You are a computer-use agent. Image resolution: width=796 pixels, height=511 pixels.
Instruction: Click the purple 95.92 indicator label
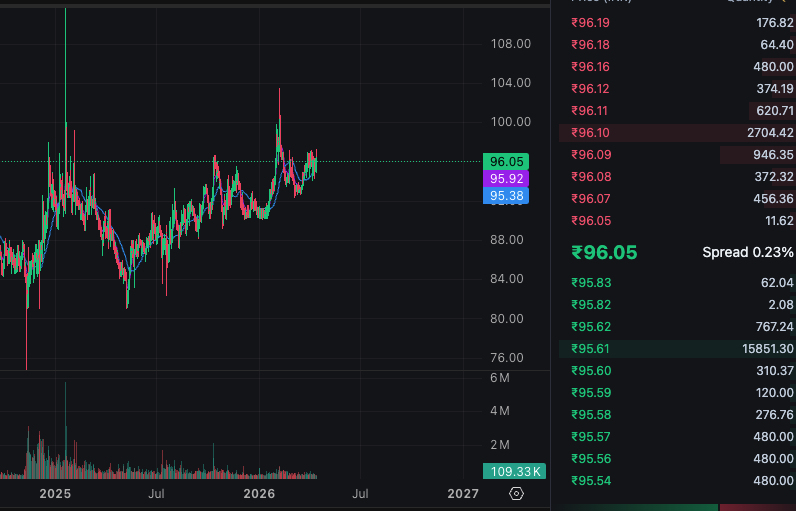point(506,179)
